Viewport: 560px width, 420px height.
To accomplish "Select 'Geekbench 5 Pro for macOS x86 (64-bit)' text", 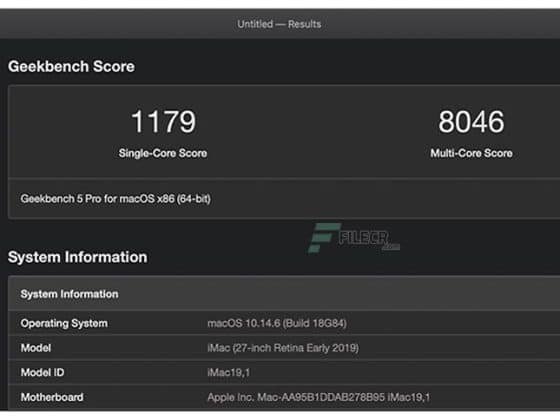I will pos(116,199).
